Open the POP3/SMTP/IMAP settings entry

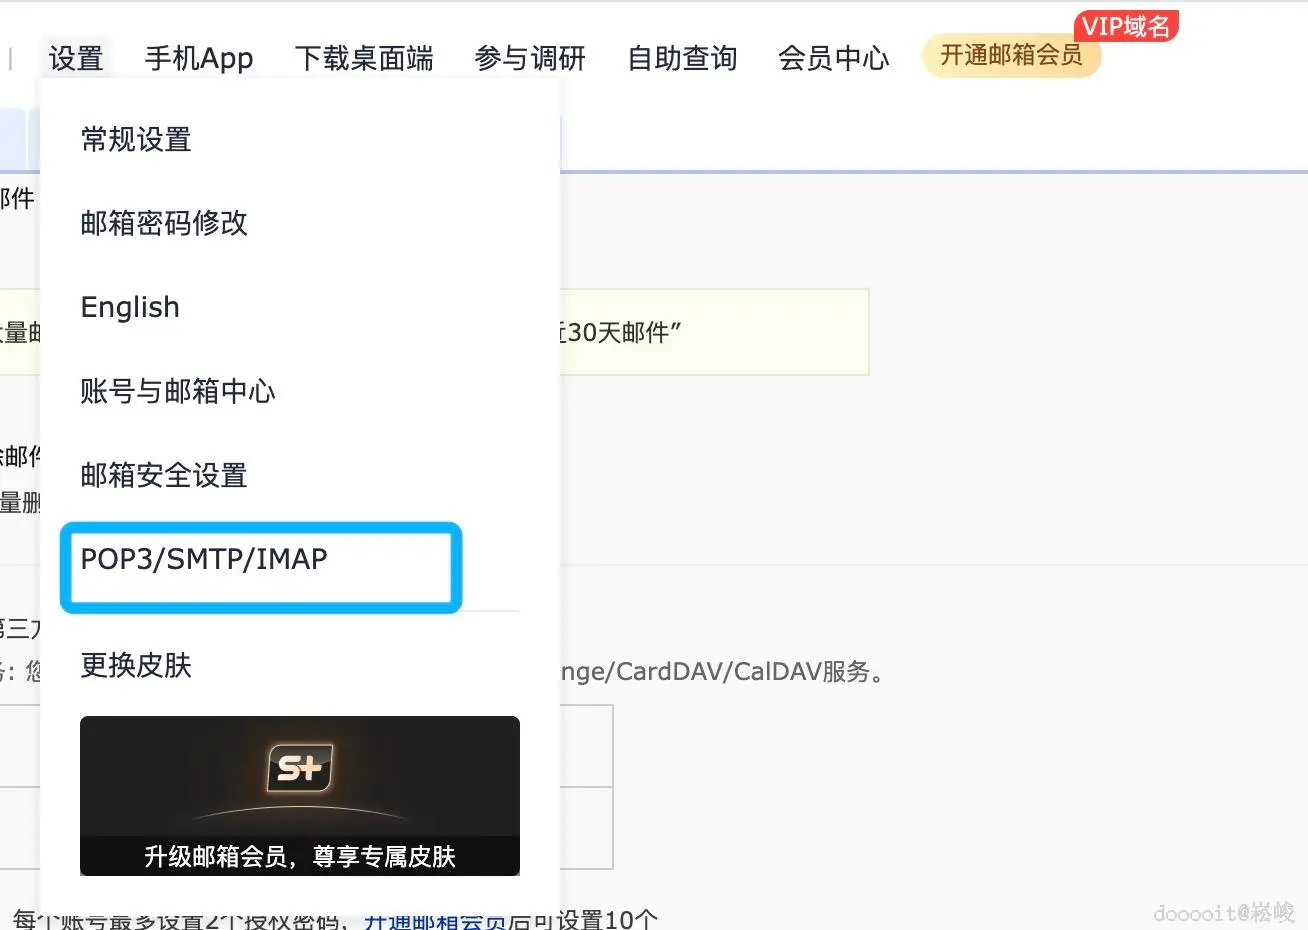204,560
